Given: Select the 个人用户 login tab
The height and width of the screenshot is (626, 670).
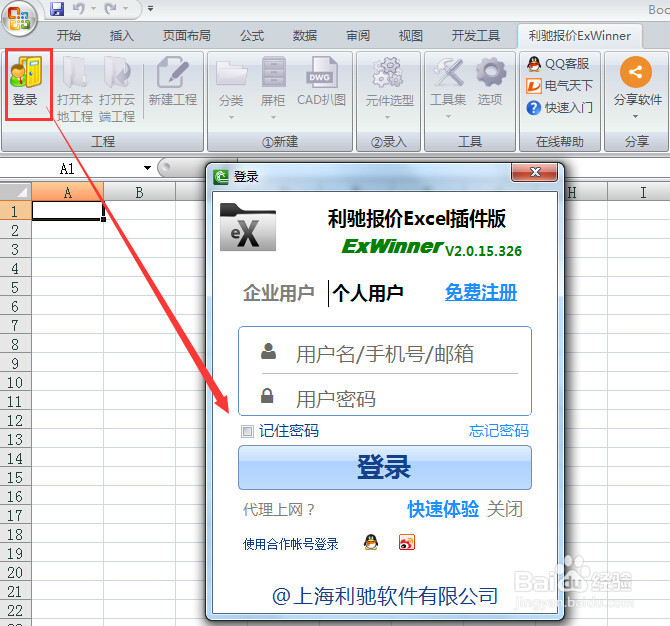Looking at the screenshot, I should coord(368,293).
